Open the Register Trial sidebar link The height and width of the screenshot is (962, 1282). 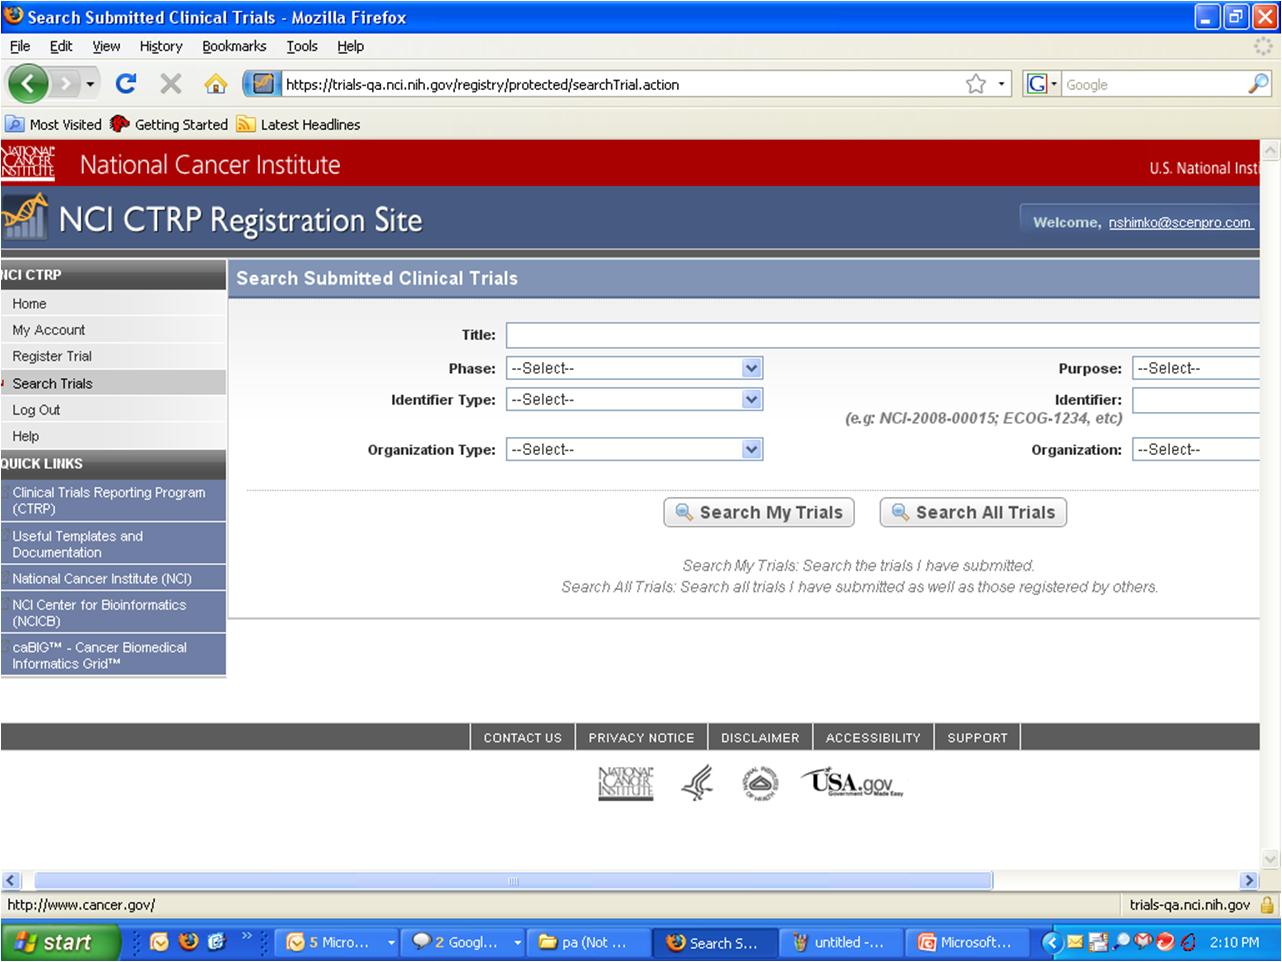(52, 356)
